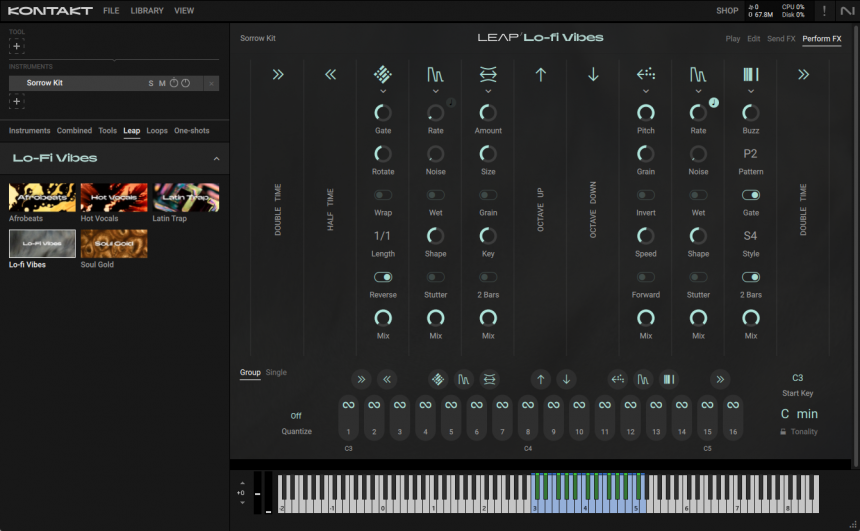Click the Half Time double-left arrows icon

click(x=330, y=75)
